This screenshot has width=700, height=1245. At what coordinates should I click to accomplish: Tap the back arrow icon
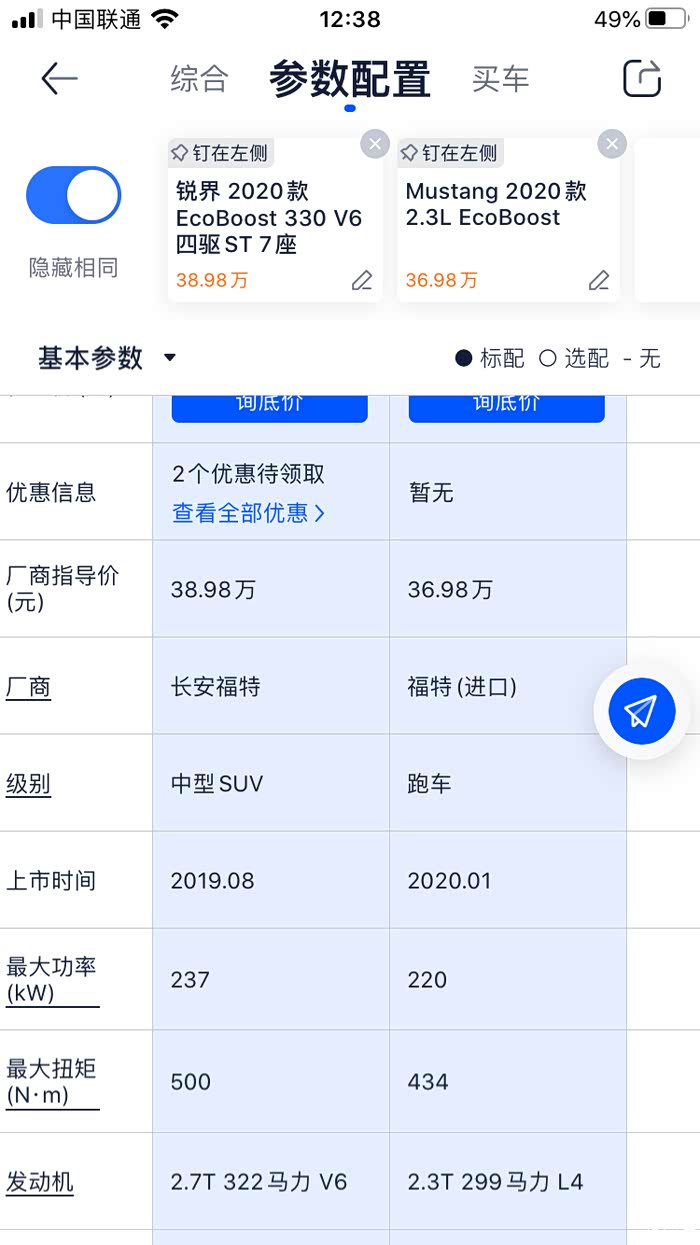[59, 79]
